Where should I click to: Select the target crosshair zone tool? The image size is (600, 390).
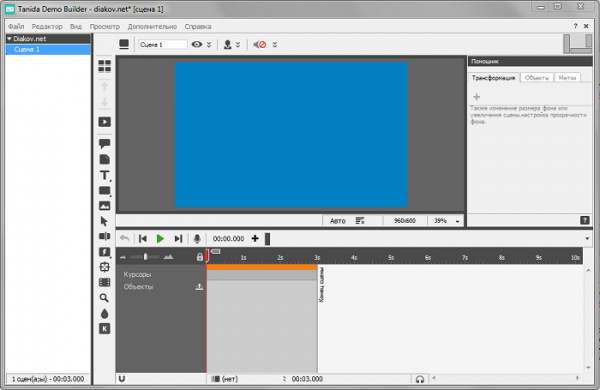click(x=104, y=267)
